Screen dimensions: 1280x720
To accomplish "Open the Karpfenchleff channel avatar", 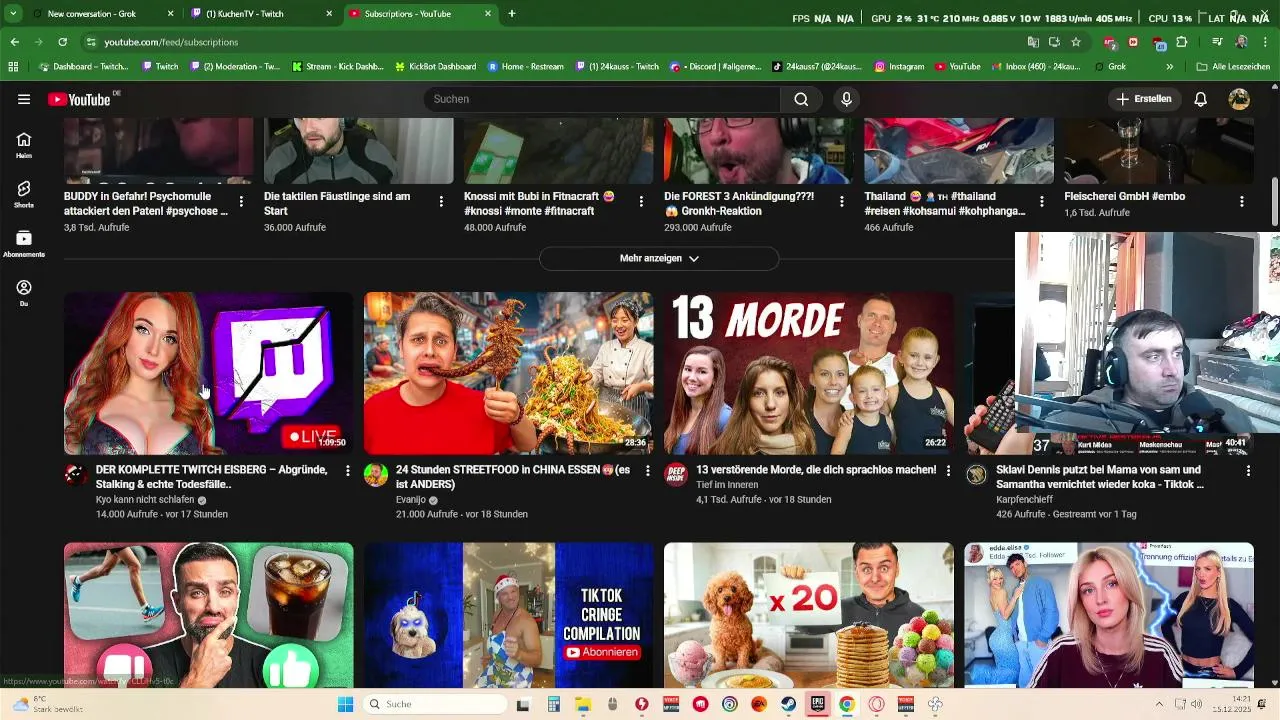I will pyautogui.click(x=976, y=475).
